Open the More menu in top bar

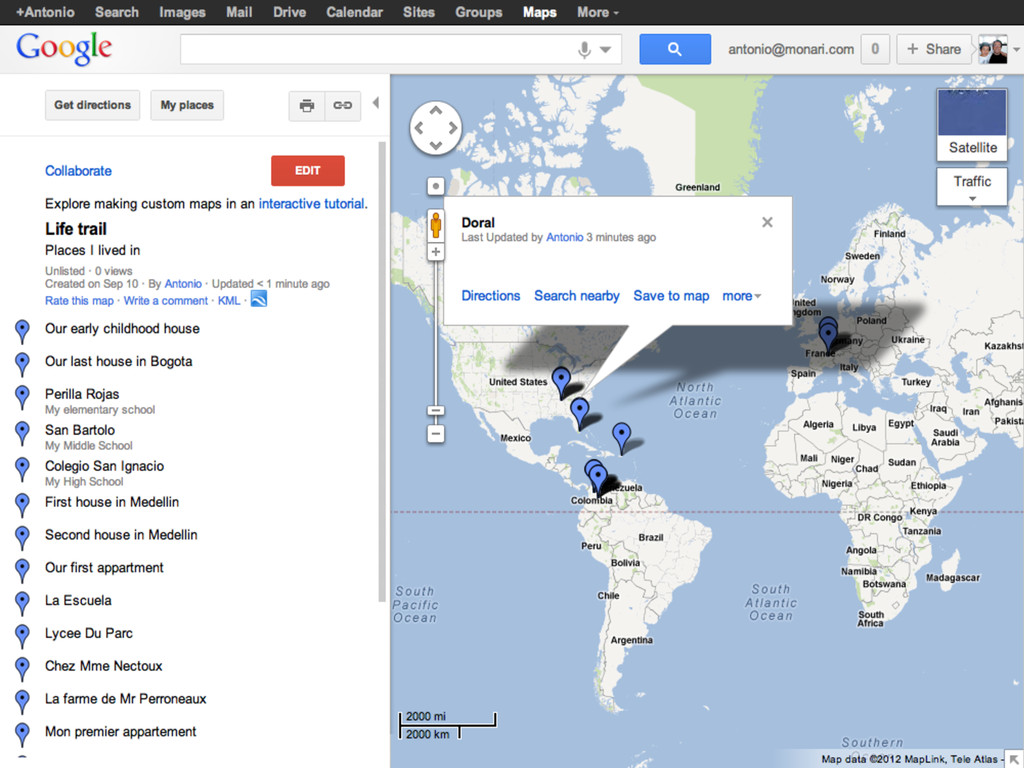[598, 12]
